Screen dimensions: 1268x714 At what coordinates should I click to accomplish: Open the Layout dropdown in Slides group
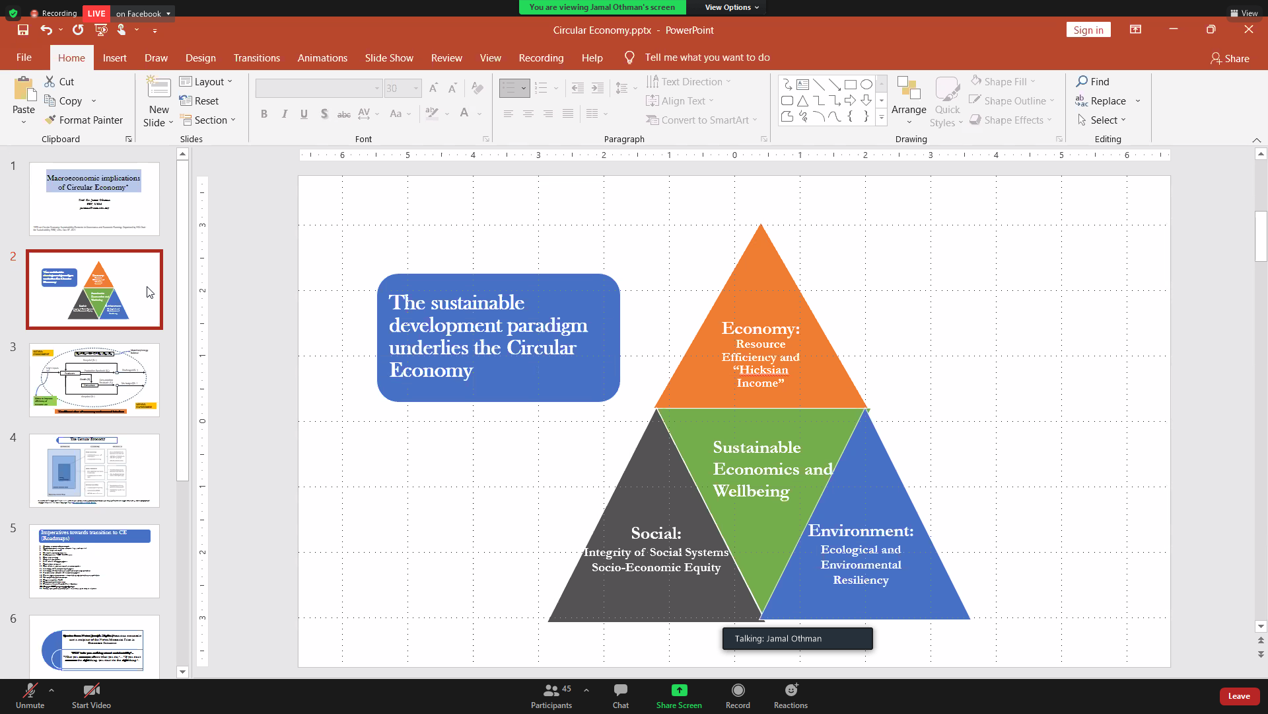point(207,82)
